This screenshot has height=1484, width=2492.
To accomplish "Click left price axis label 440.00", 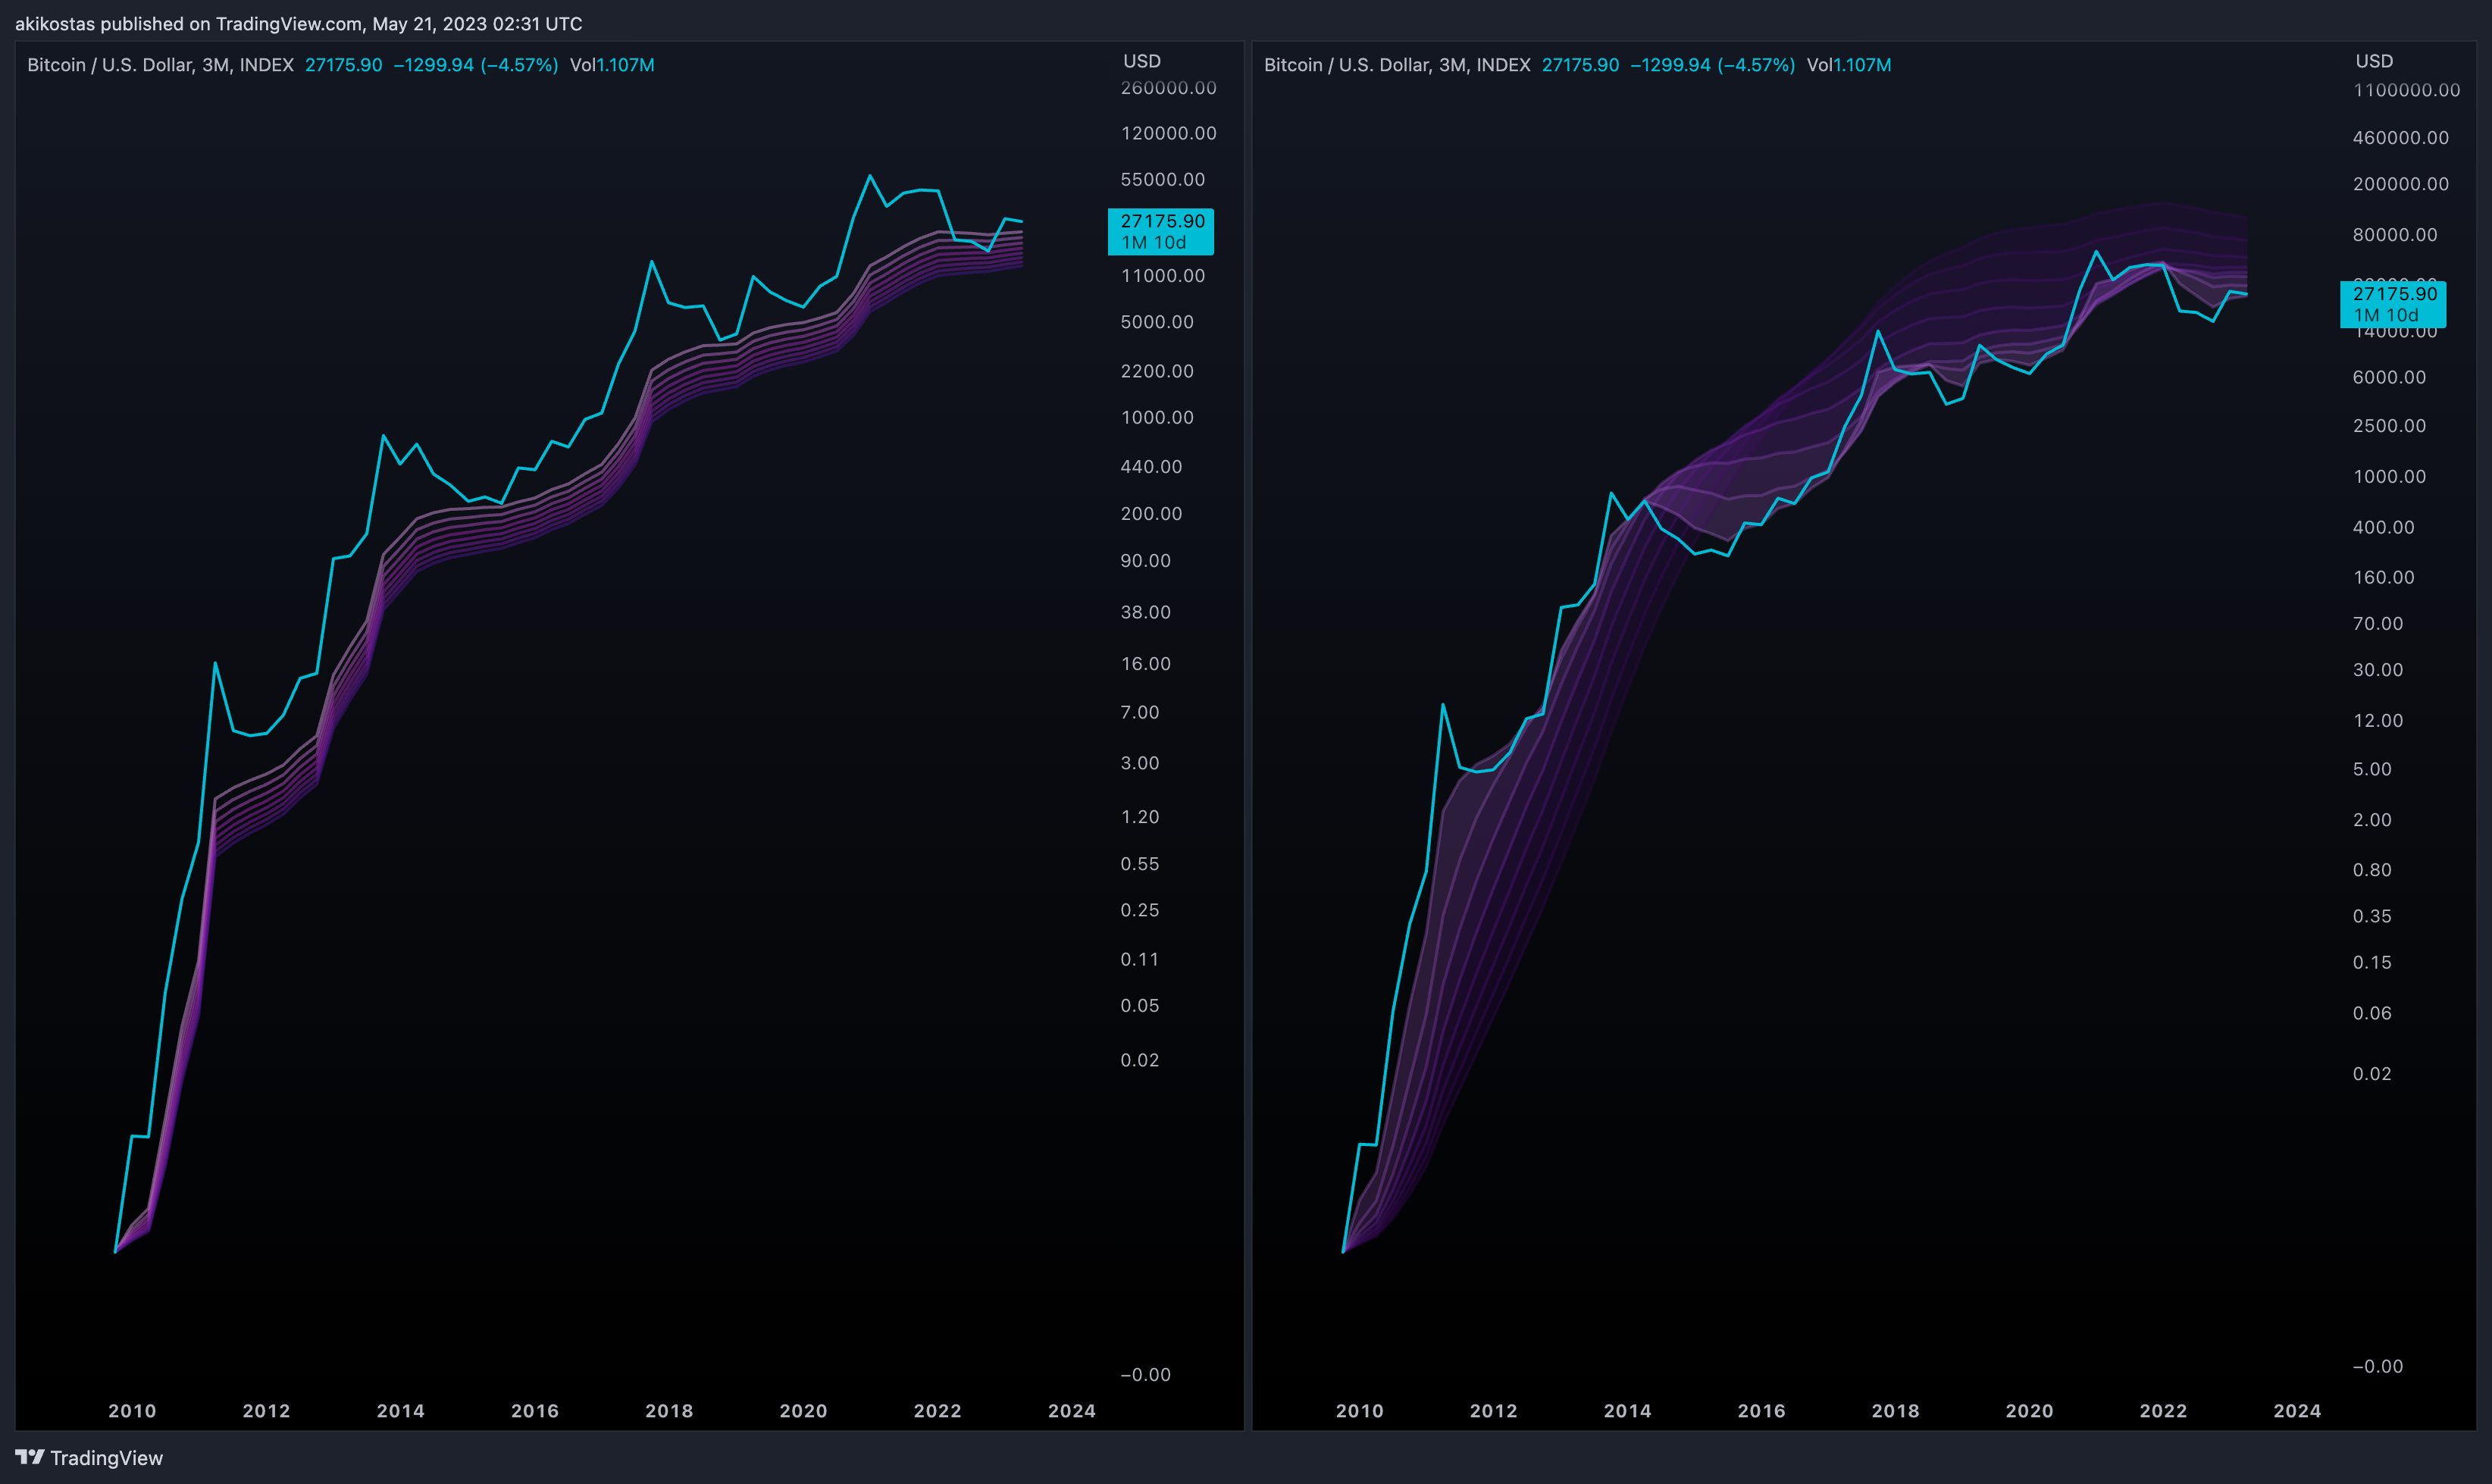I will pyautogui.click(x=1151, y=466).
